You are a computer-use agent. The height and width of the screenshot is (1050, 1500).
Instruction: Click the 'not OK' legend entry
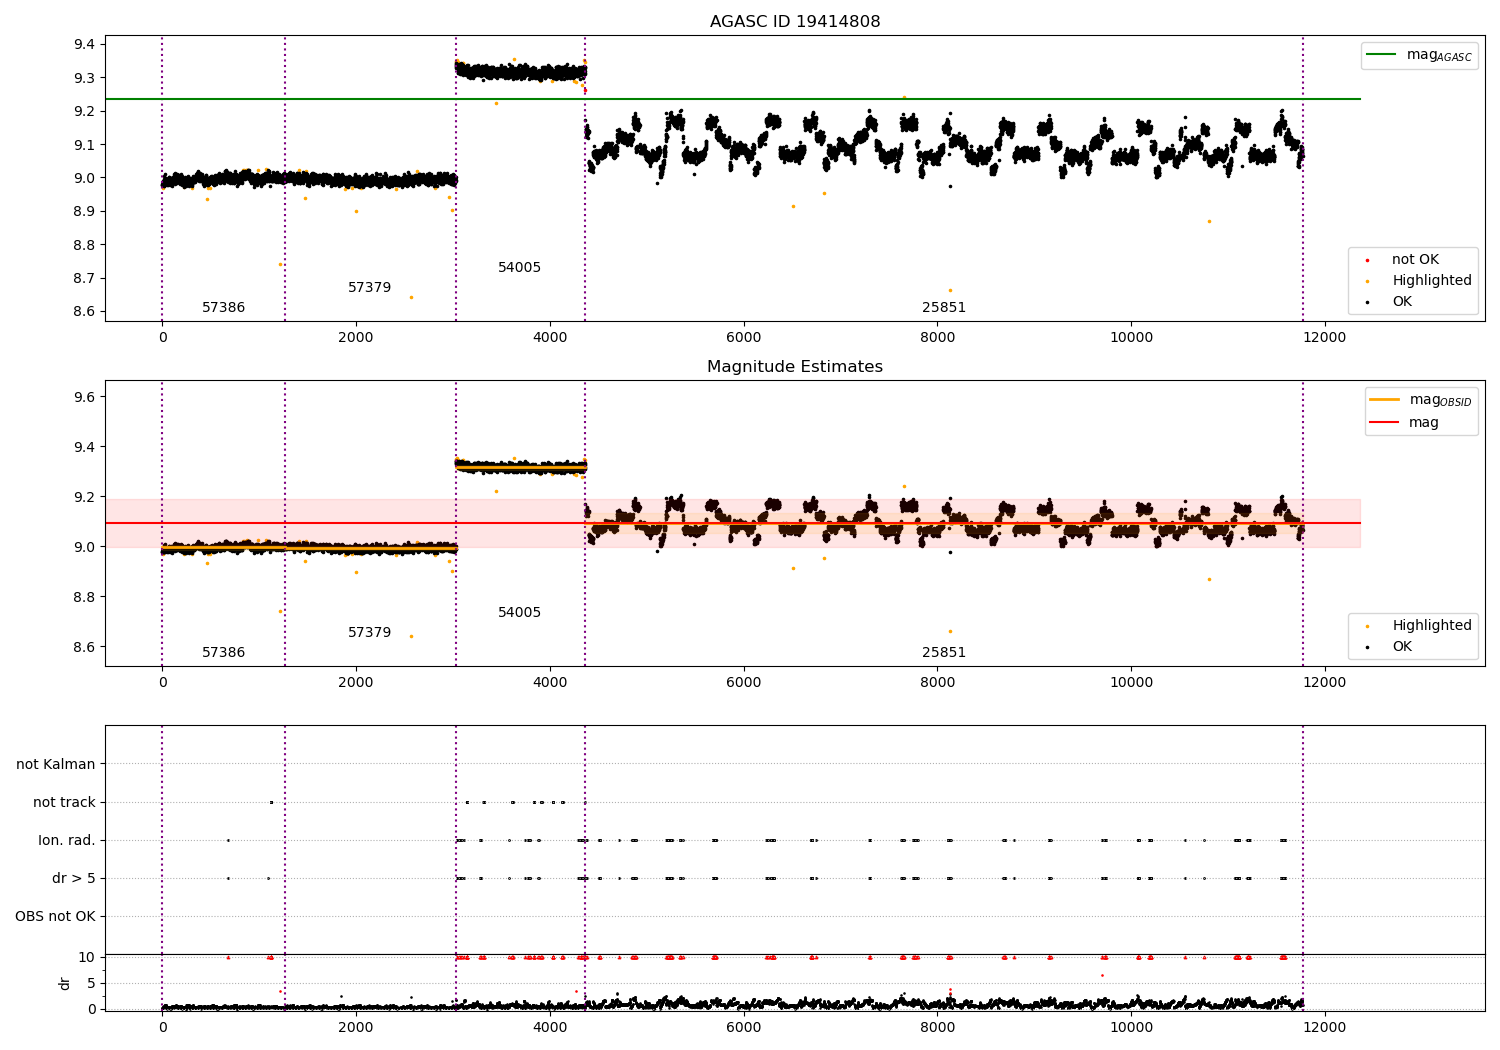click(1415, 260)
